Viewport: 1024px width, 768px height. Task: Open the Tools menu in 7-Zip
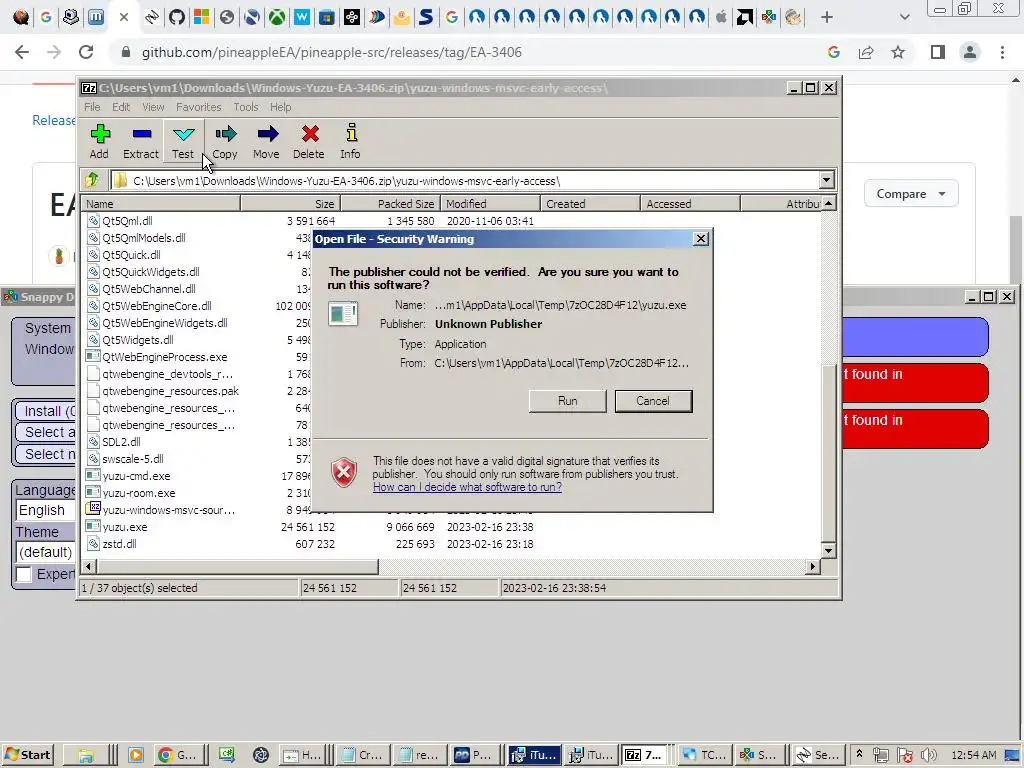(x=246, y=107)
